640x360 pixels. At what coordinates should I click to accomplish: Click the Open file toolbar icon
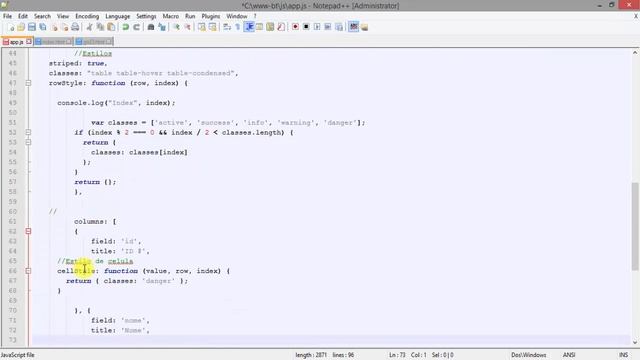pos(21,27)
